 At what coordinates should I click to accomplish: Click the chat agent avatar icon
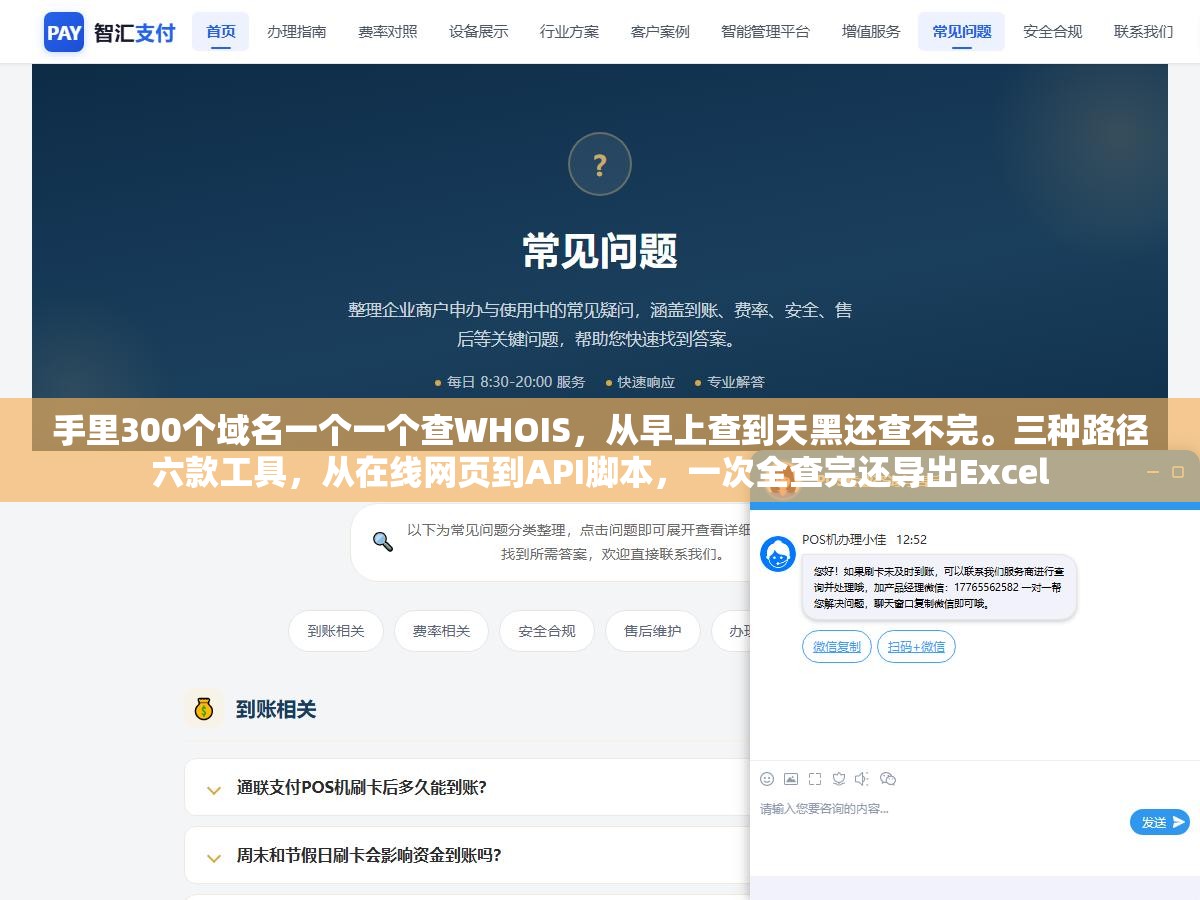pyautogui.click(x=778, y=554)
